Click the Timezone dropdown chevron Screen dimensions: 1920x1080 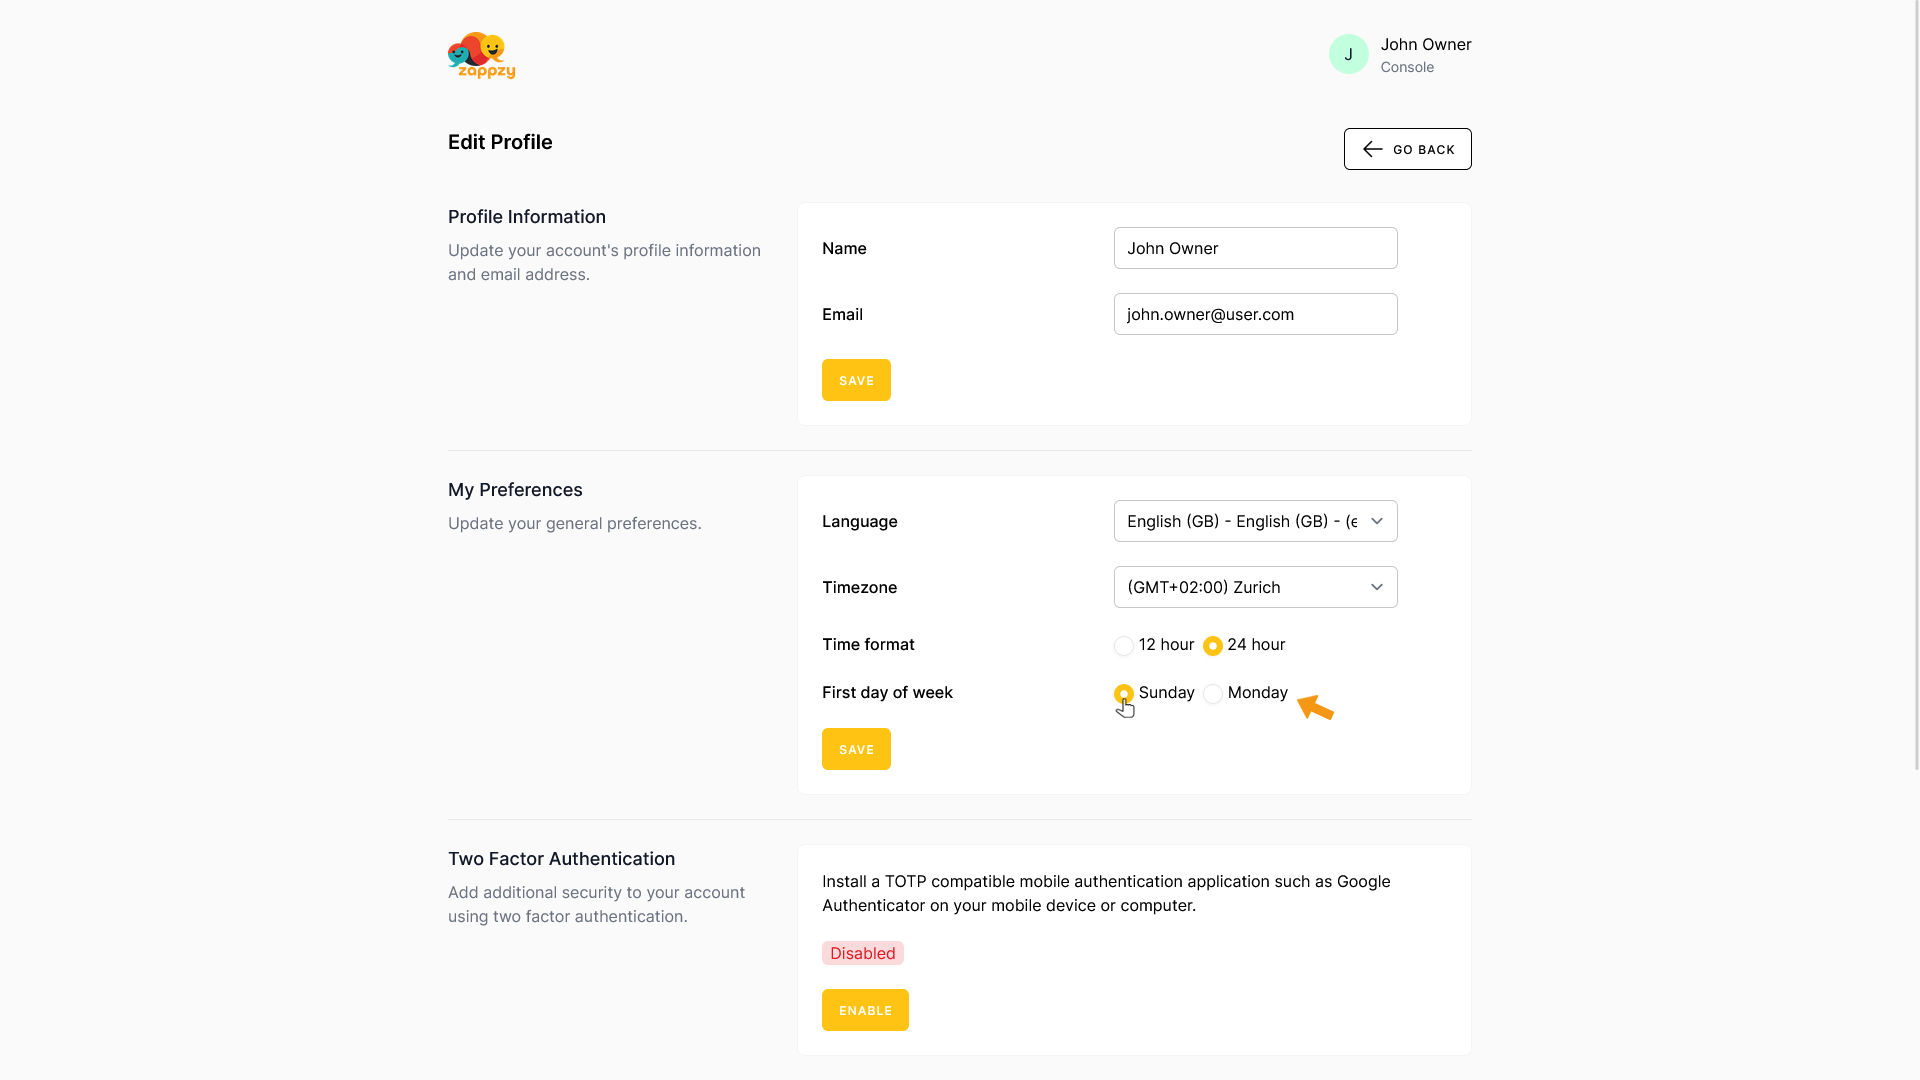pos(1377,587)
